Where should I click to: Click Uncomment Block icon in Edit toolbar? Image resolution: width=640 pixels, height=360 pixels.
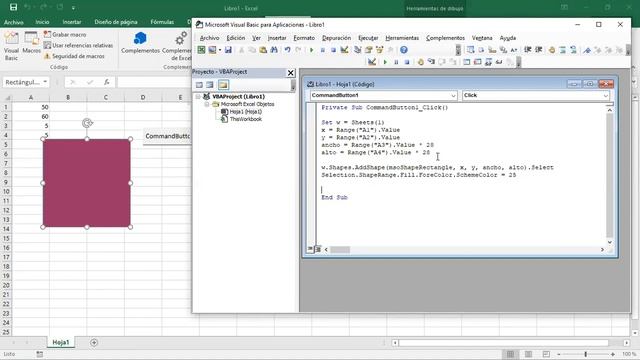pos(573,50)
